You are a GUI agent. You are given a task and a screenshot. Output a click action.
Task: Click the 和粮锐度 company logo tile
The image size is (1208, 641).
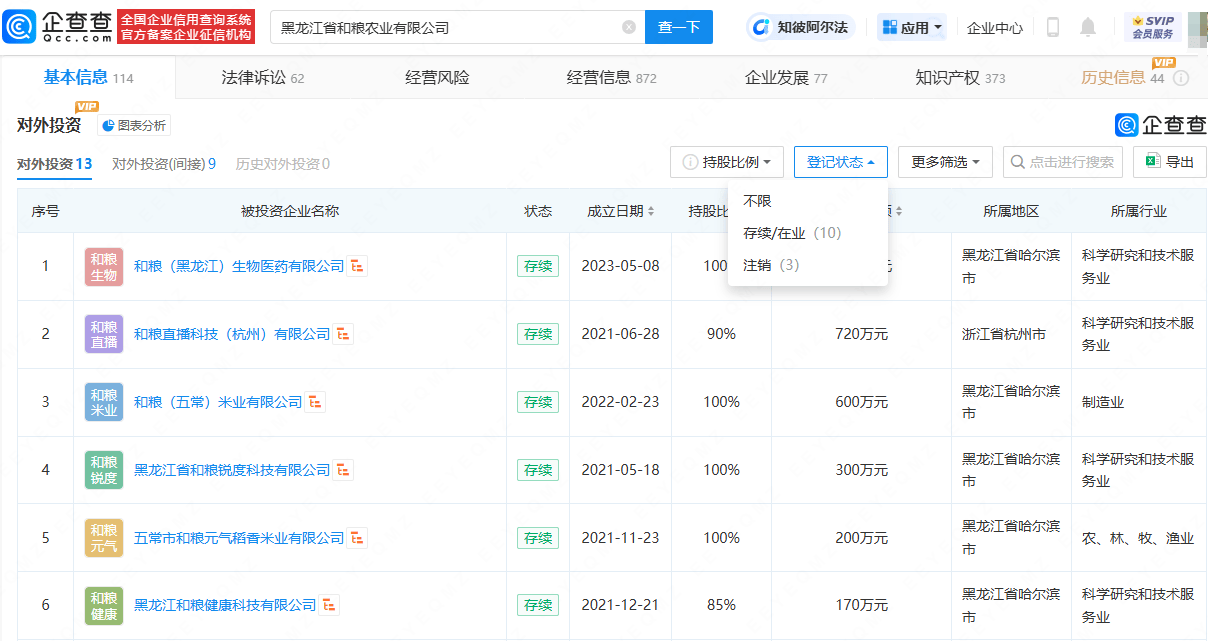point(104,470)
